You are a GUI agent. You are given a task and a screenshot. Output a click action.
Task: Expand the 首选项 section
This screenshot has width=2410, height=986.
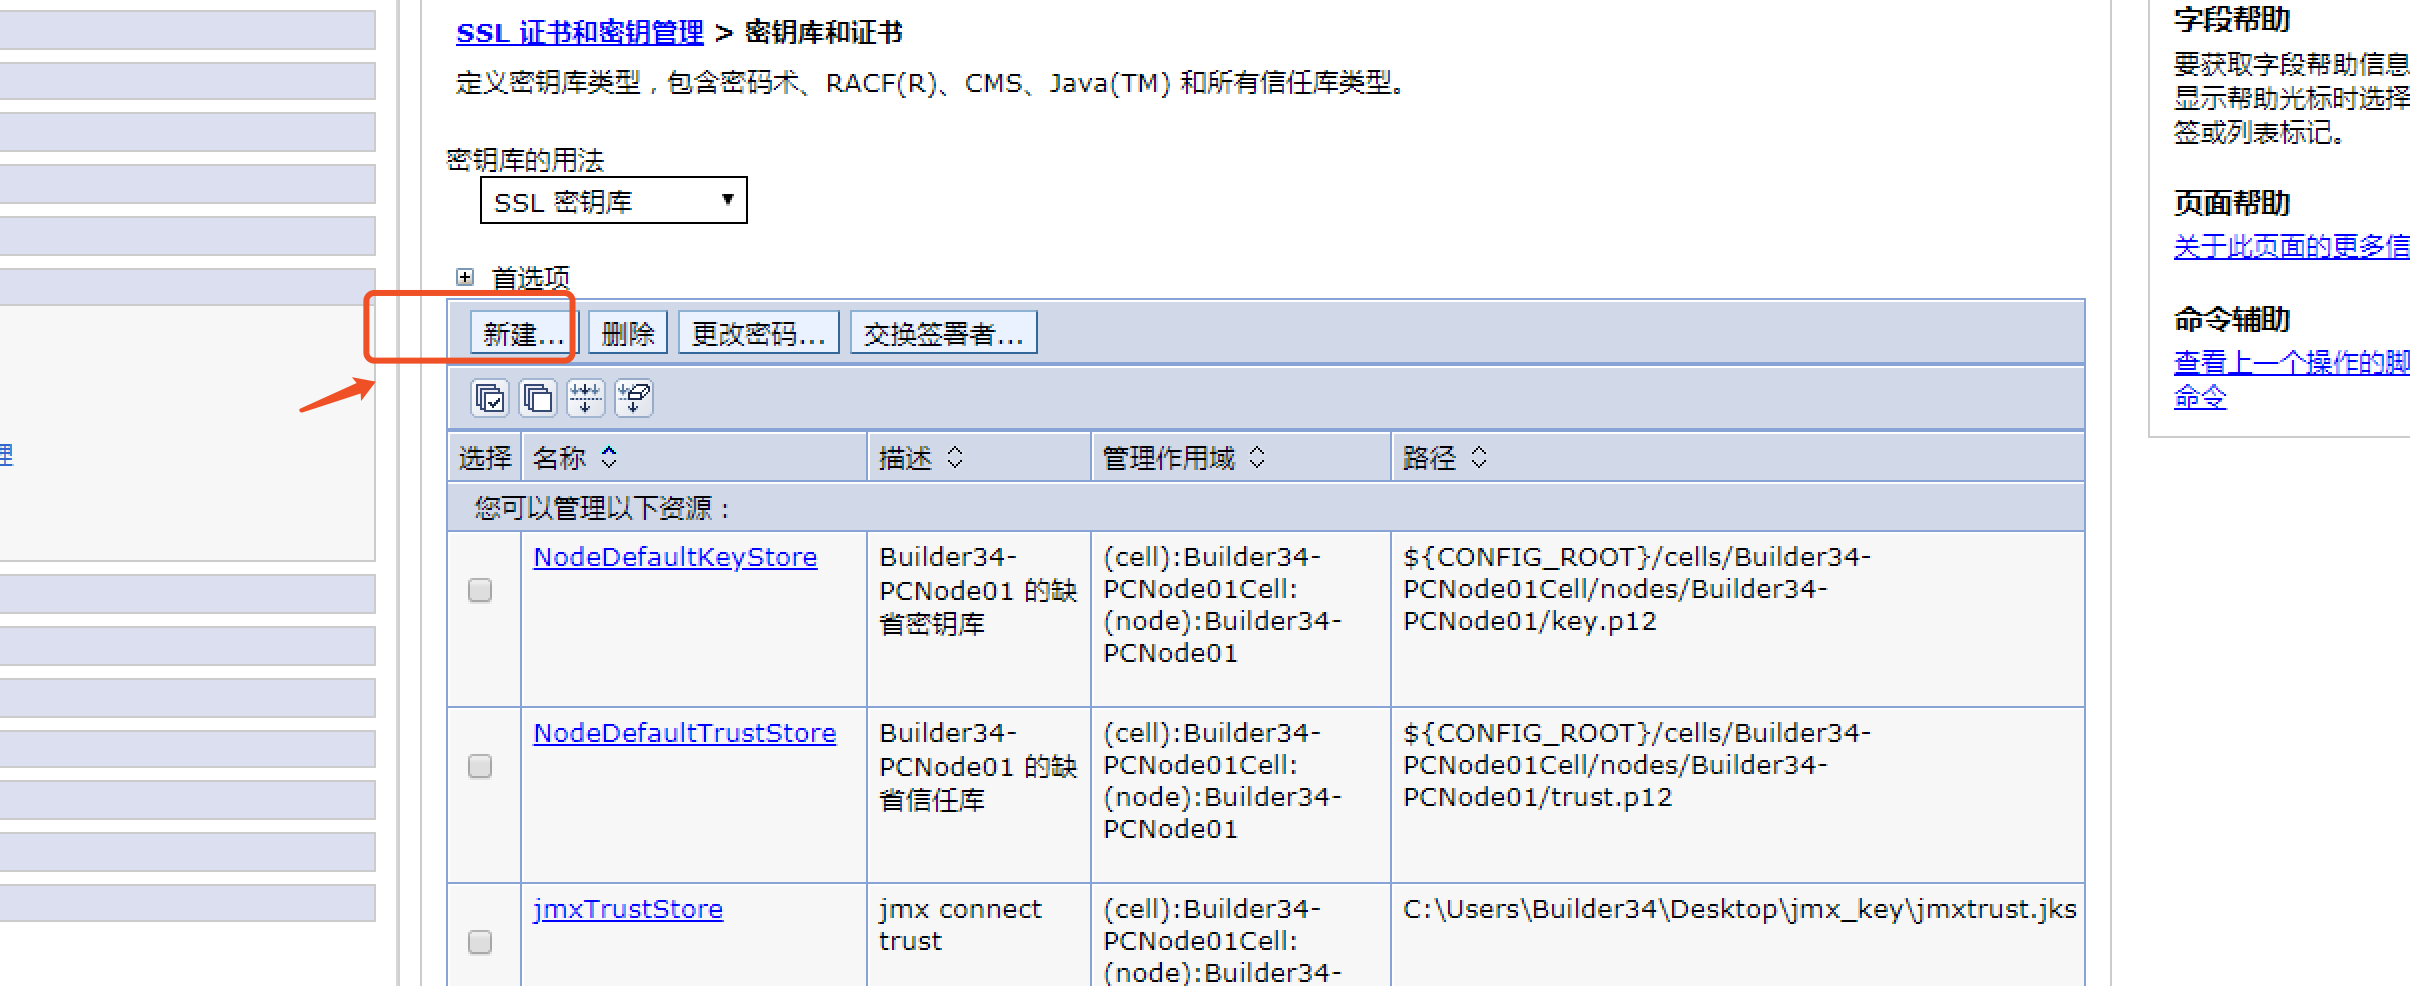pyautogui.click(x=465, y=277)
